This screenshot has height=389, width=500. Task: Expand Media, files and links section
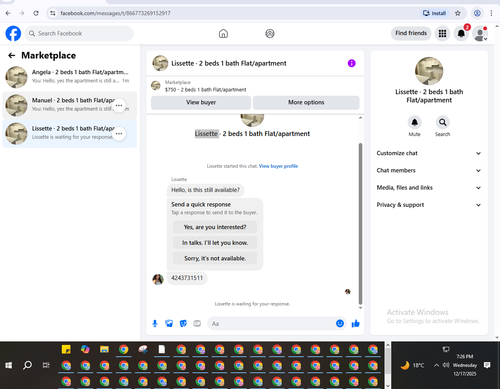[x=429, y=188]
